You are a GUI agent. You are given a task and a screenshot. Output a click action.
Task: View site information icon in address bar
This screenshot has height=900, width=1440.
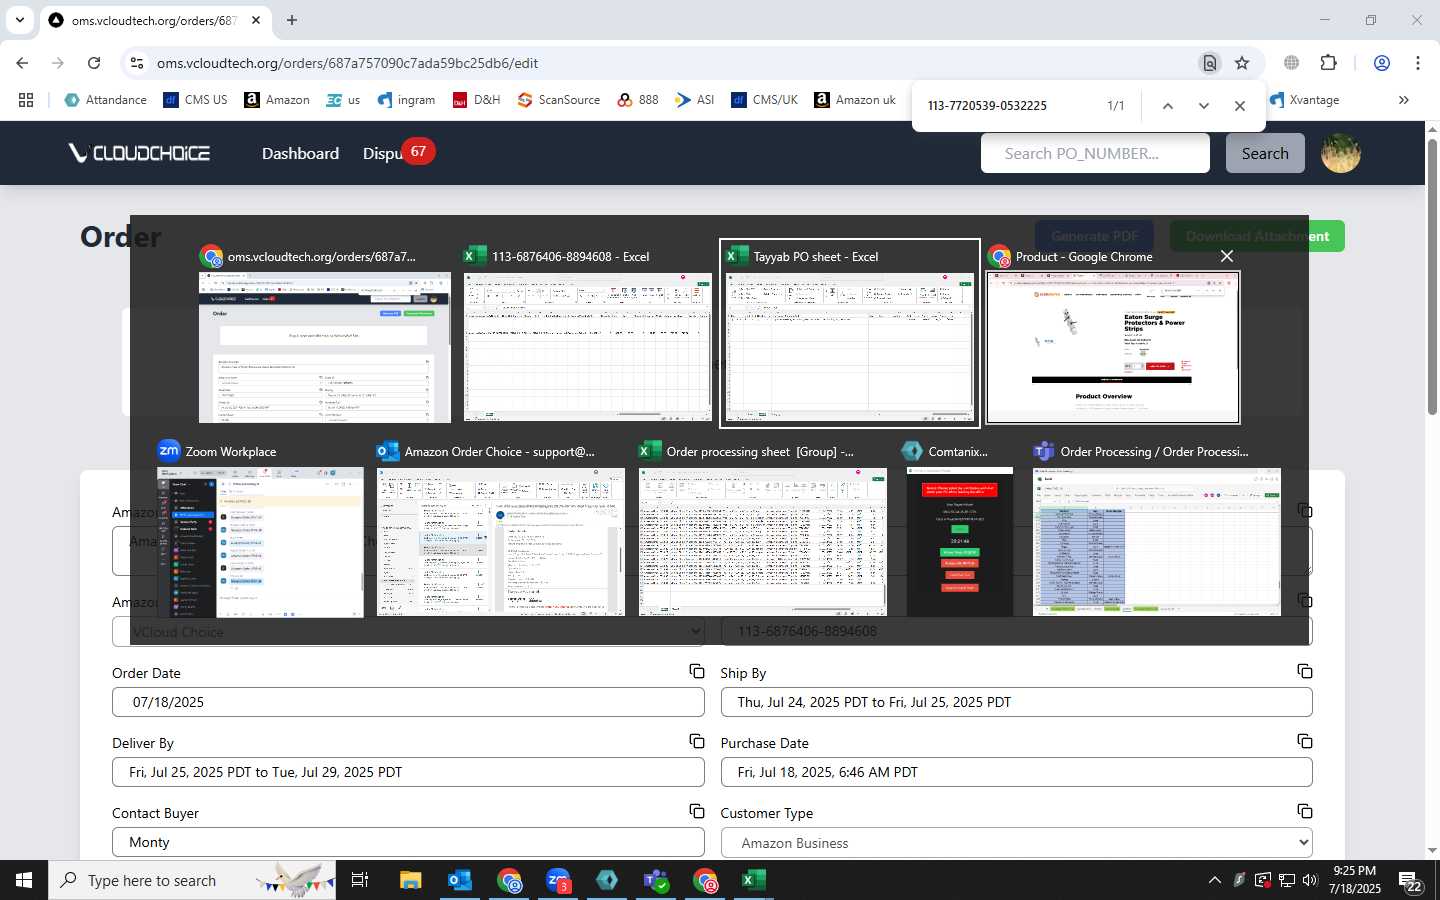(137, 63)
